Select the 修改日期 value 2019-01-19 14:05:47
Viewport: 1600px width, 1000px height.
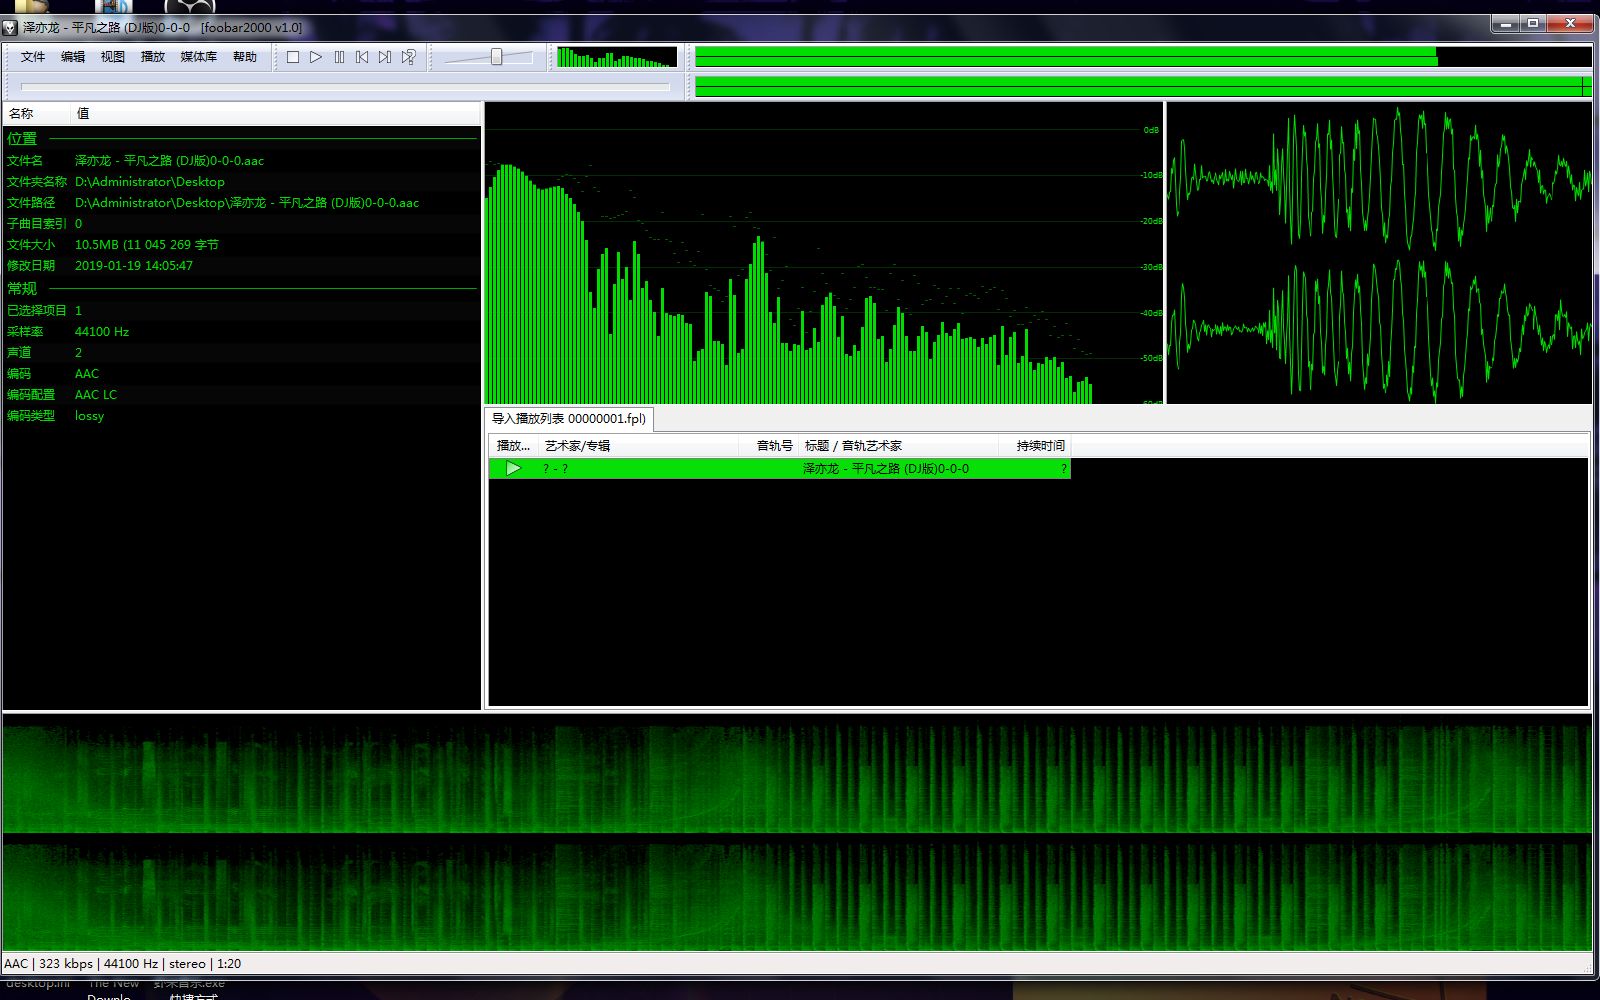coord(134,265)
